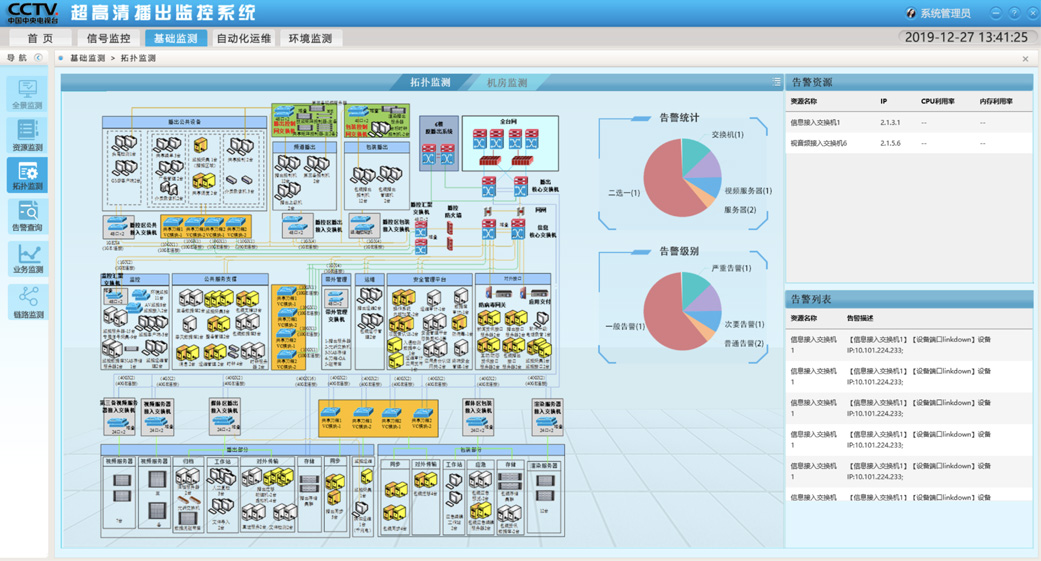Open 告警查询 in the sidebar
The width and height of the screenshot is (1041, 561).
click(27, 216)
